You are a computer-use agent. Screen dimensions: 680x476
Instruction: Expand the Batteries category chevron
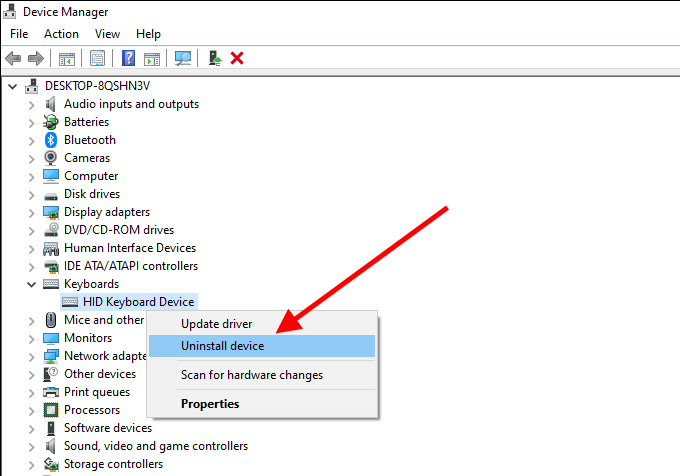pos(31,123)
